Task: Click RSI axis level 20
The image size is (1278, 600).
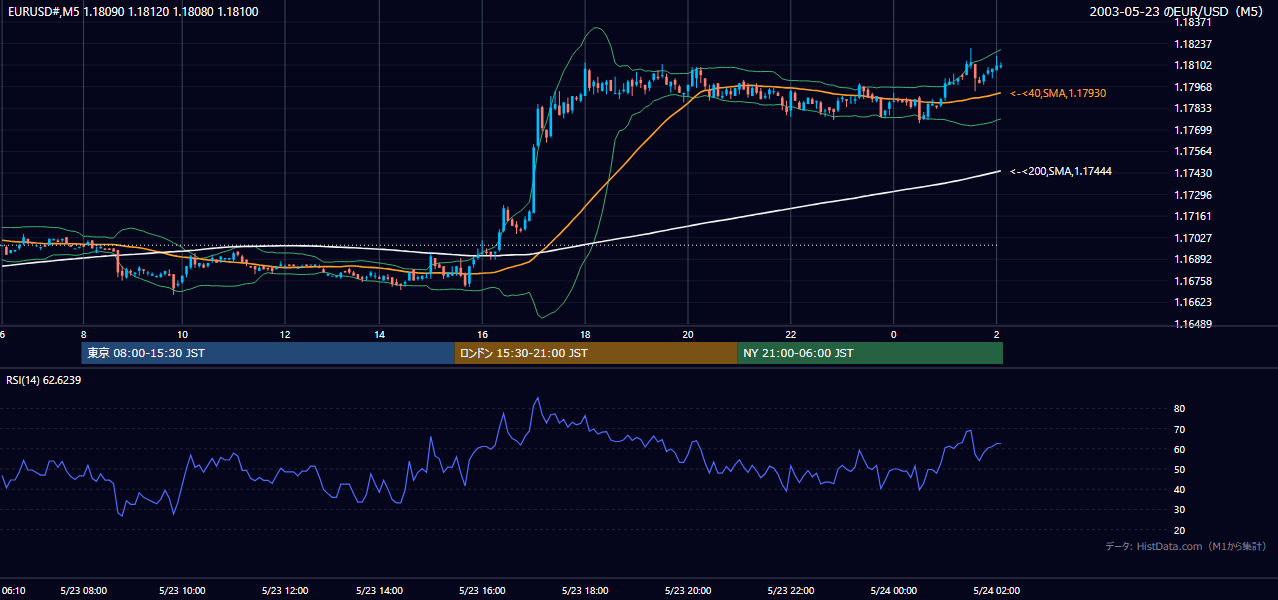Action: (x=1179, y=530)
